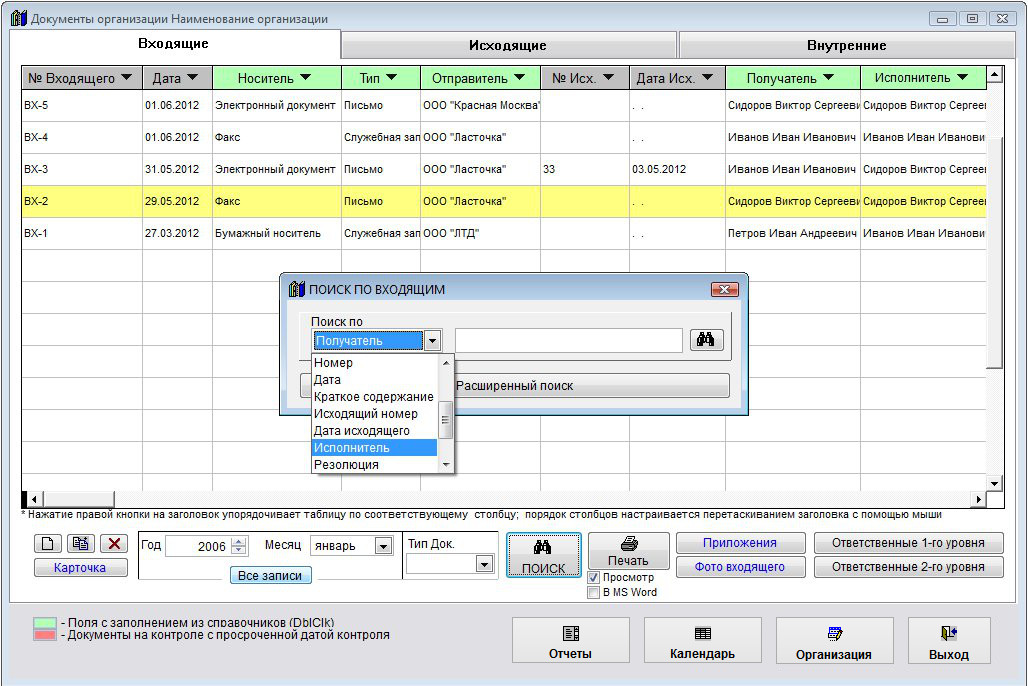Click the Печать printer button
The width and height of the screenshot is (1028, 686).
[628, 551]
